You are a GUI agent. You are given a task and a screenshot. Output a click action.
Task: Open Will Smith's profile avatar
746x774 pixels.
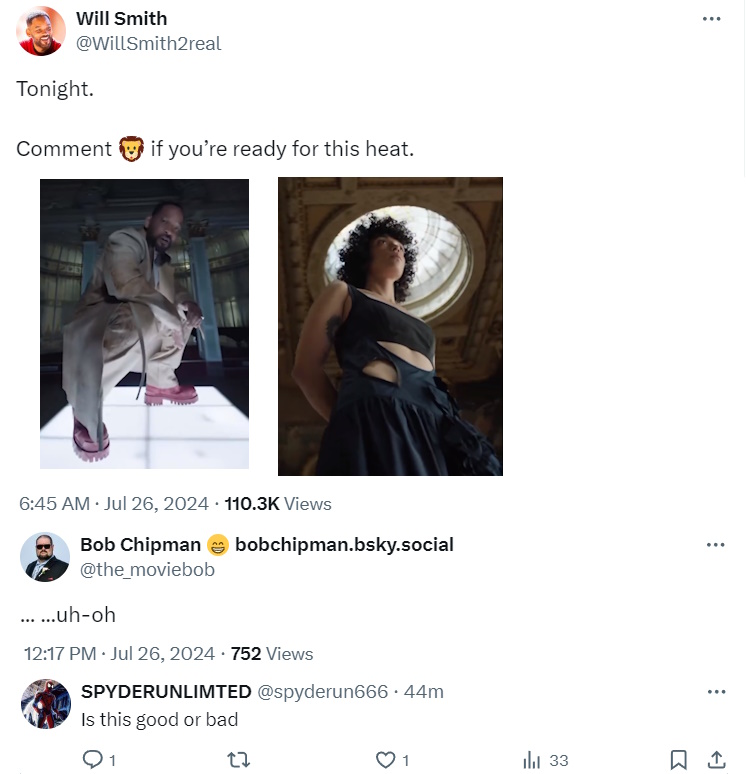(41, 31)
